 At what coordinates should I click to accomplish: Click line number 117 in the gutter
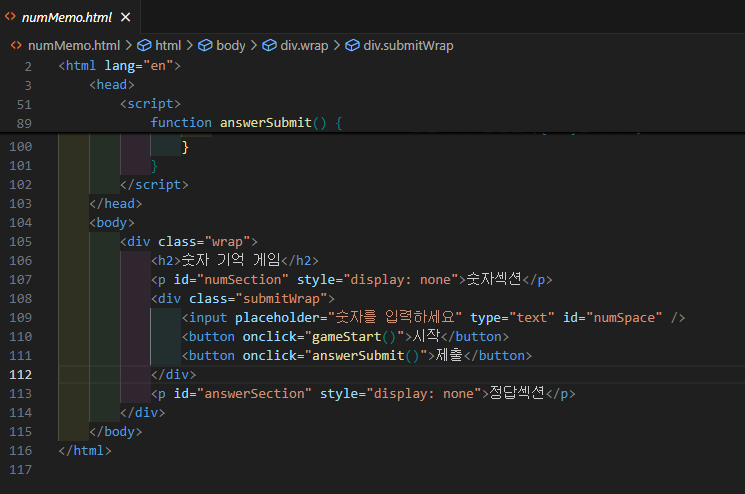pos(20,470)
